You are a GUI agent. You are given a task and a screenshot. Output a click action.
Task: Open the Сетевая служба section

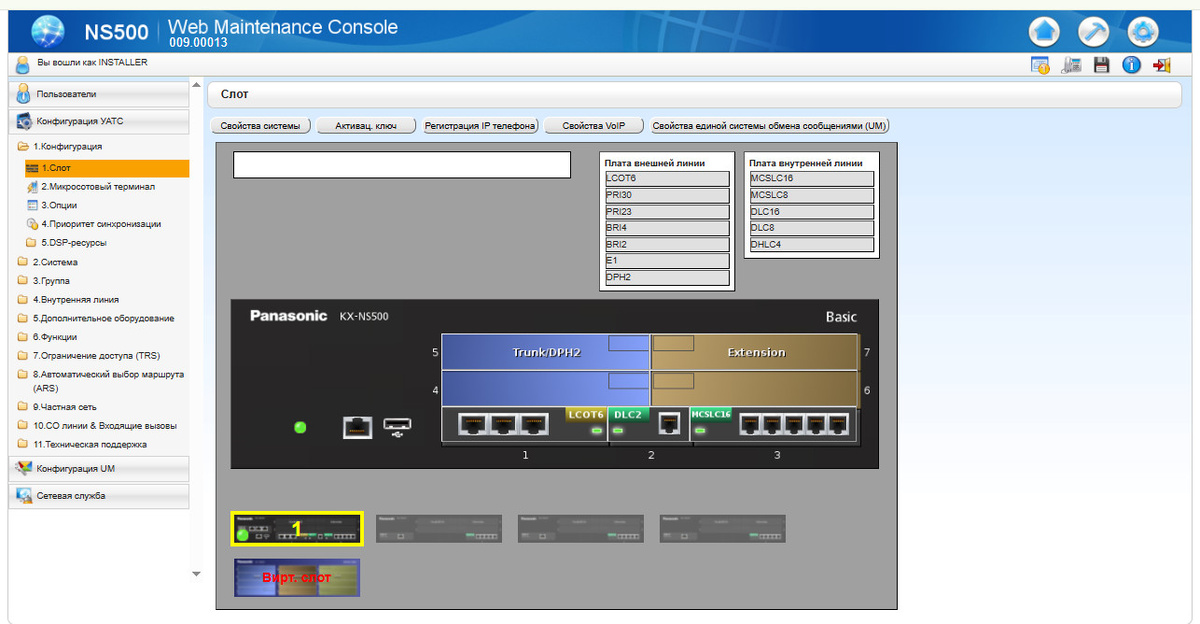click(99, 496)
